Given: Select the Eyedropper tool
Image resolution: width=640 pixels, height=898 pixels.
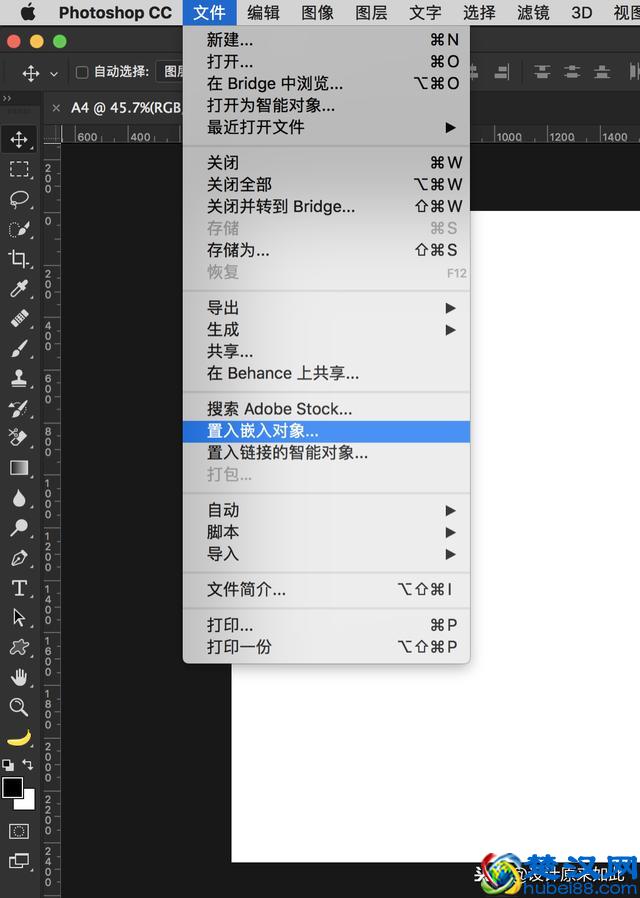Looking at the screenshot, I should pos(19,289).
